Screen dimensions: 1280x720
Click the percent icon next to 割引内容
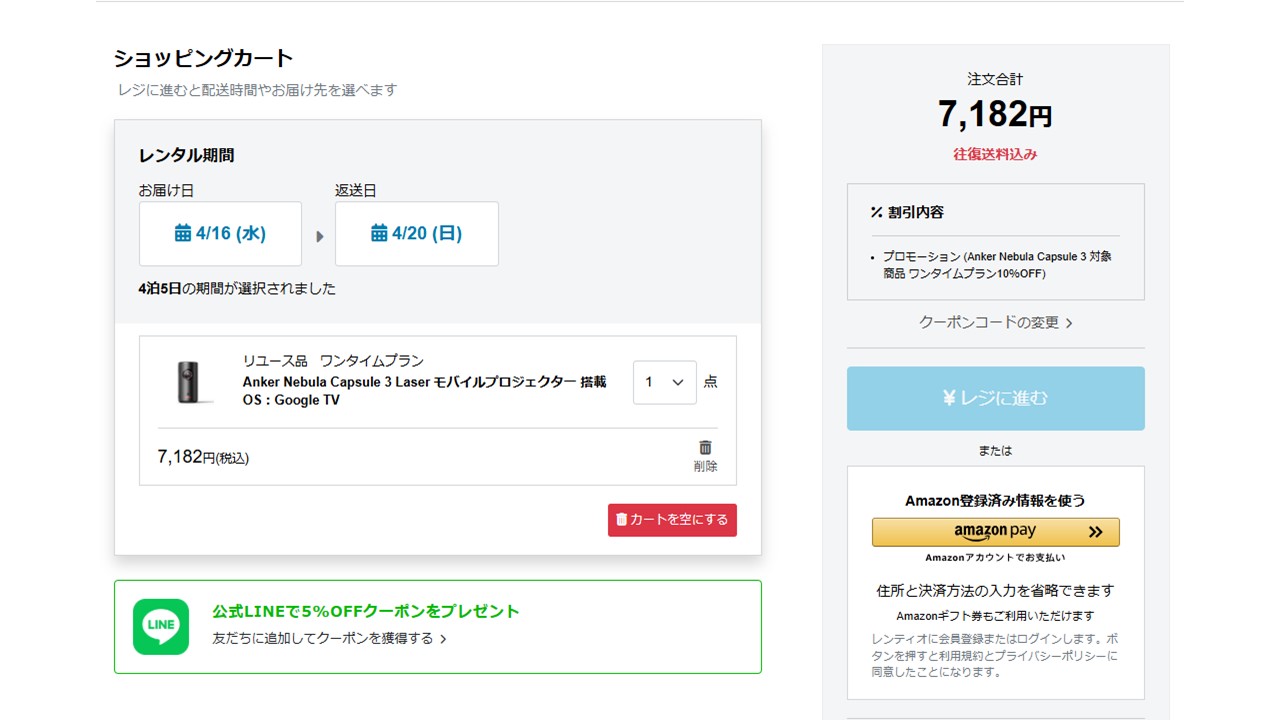[876, 212]
